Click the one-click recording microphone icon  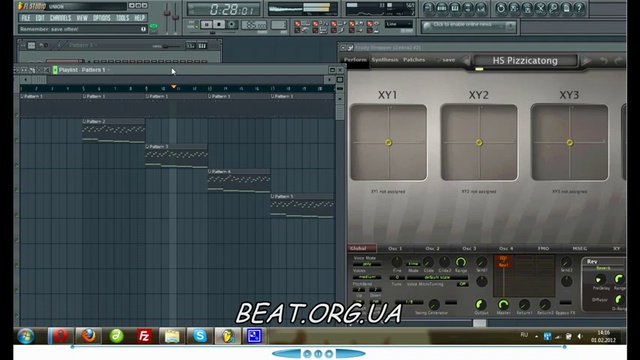coord(553,8)
